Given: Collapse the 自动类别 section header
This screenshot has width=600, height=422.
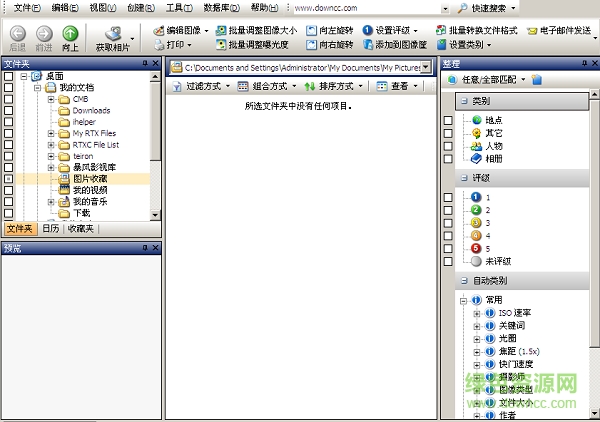Looking at the screenshot, I should (x=465, y=281).
